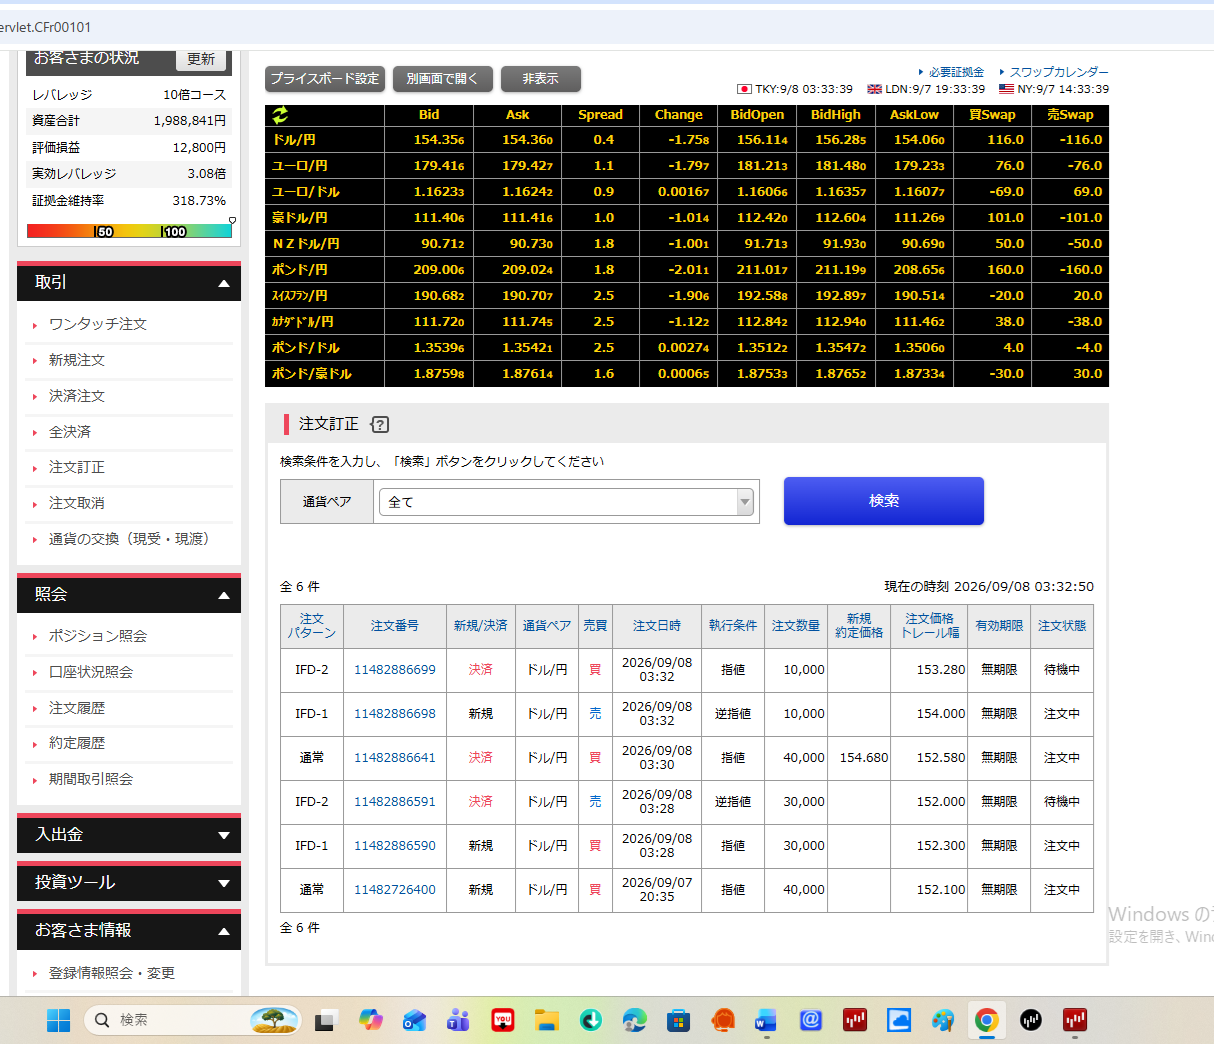Image resolution: width=1214 pixels, height=1044 pixels.
Task: Open order number 11482726400
Action: pos(395,890)
